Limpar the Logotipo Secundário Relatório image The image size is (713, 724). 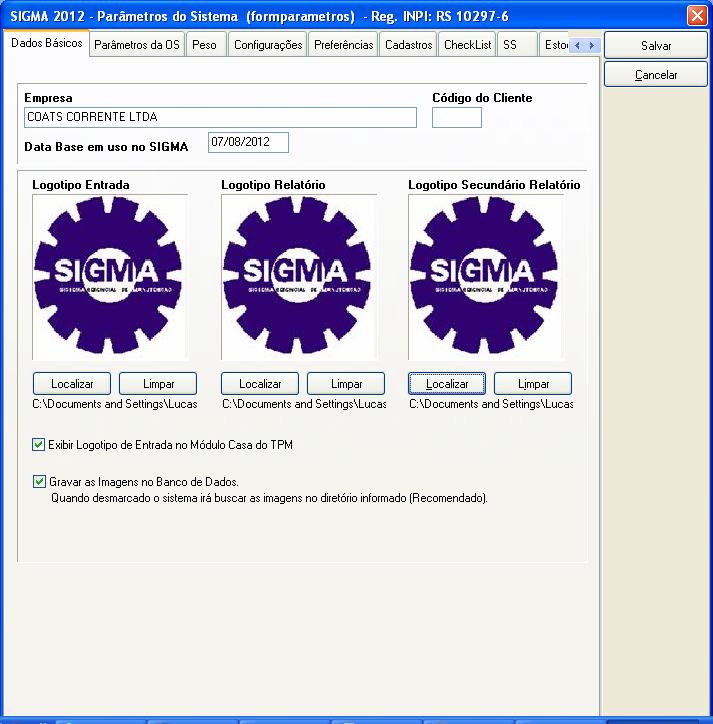tap(533, 384)
